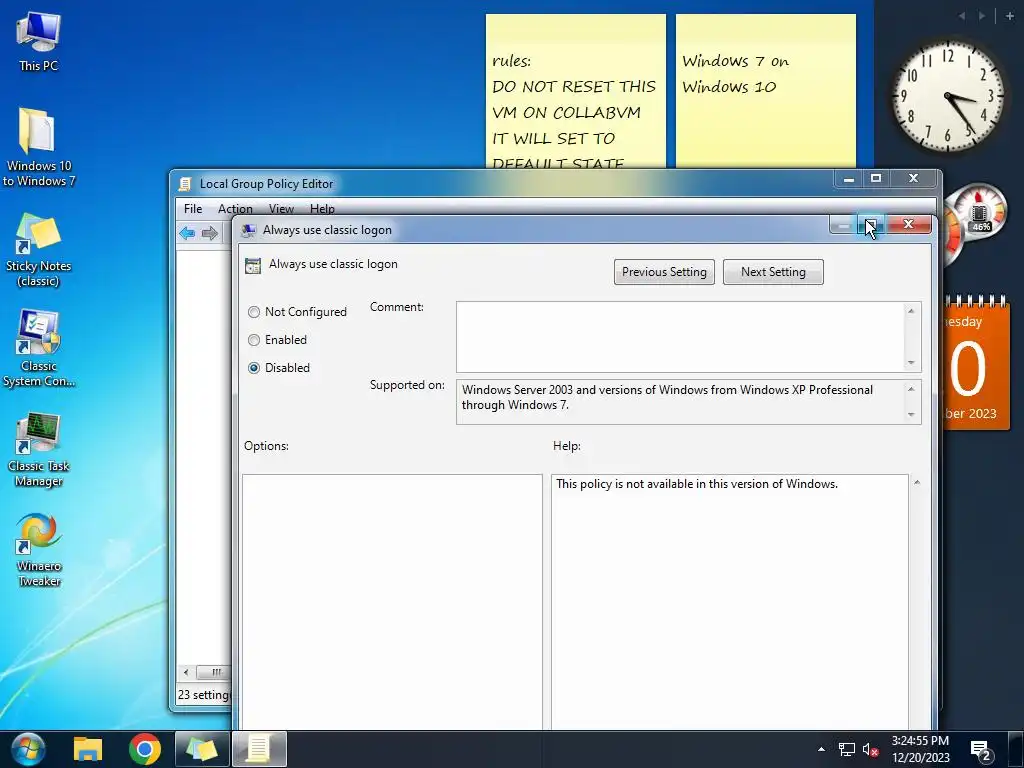The width and height of the screenshot is (1024, 768).
Task: Open Winaero Tweaker shortcut
Action: [x=38, y=550]
